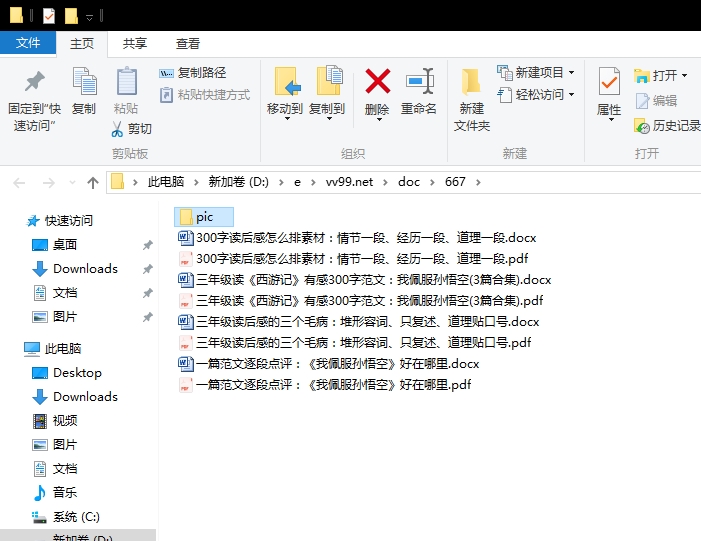Open the recent locations dropdown chevron

pyautogui.click(x=72, y=182)
